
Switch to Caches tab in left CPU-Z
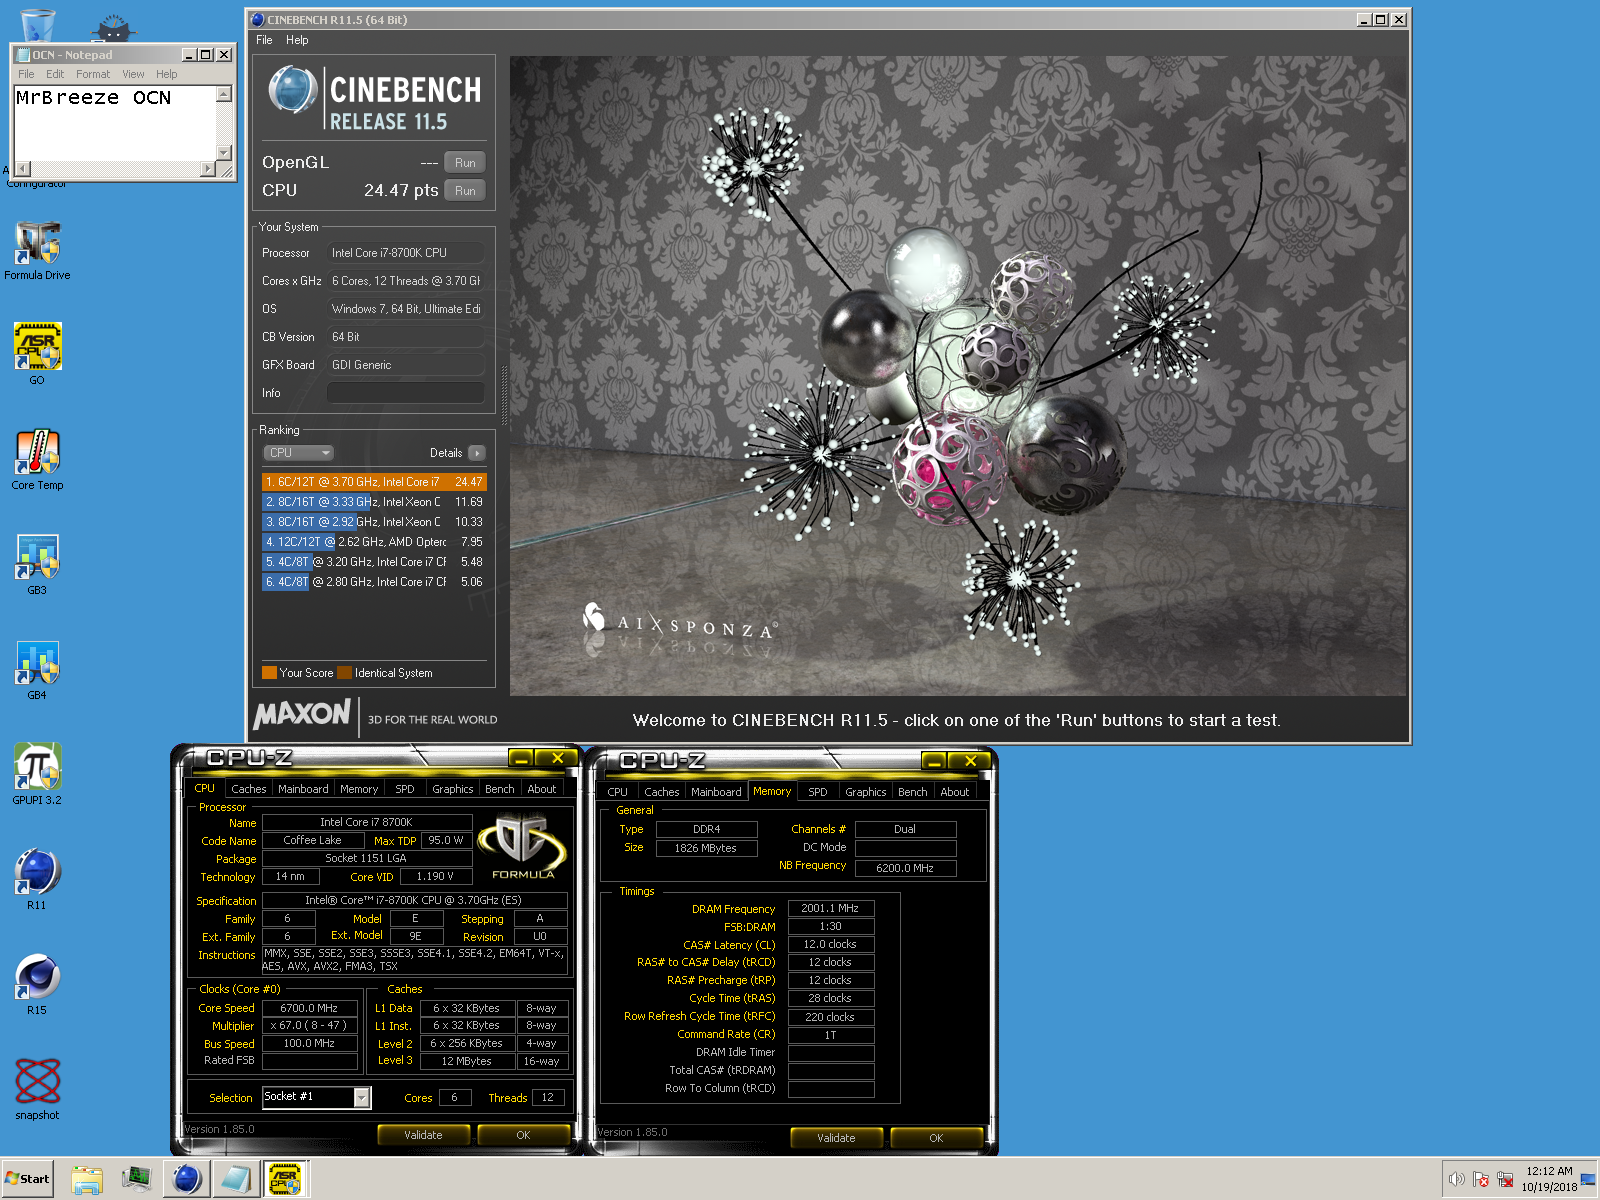click(248, 789)
